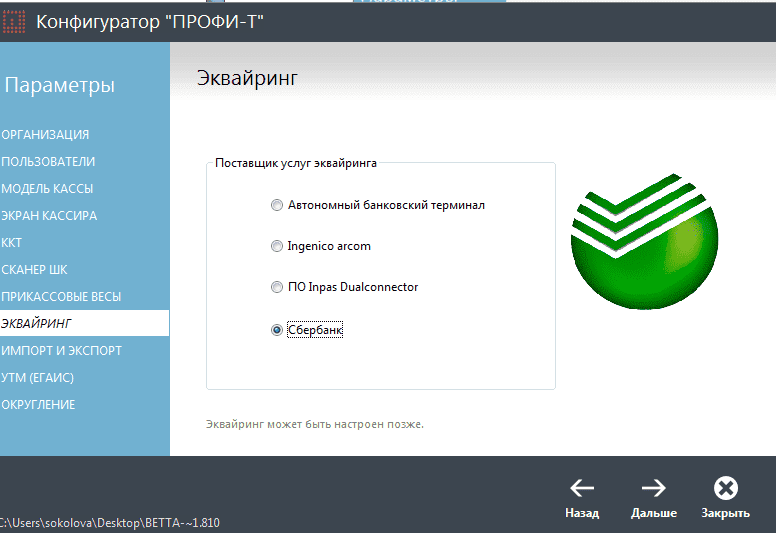
Task: Click the red dotted Конфигуратор app logo
Action: pos(13,22)
